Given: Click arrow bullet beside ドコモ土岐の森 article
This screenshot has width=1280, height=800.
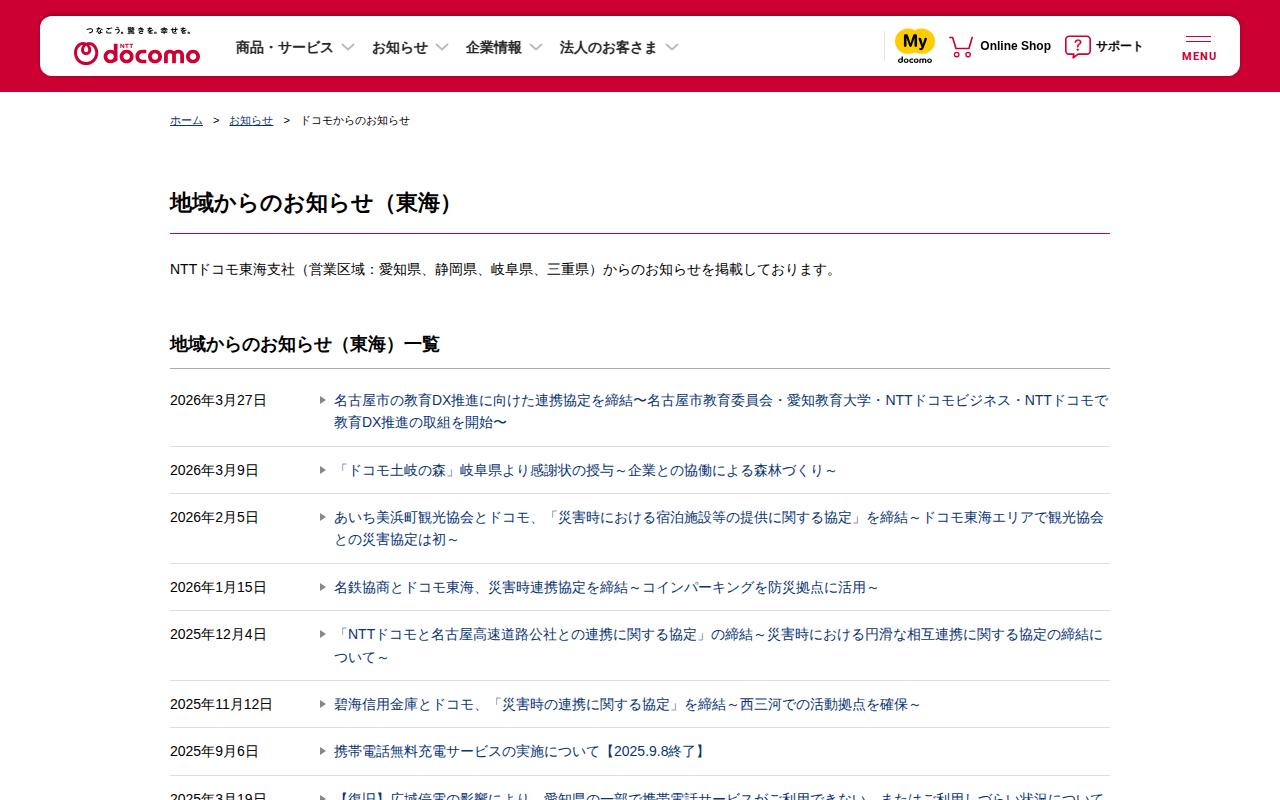Looking at the screenshot, I should click(323, 470).
